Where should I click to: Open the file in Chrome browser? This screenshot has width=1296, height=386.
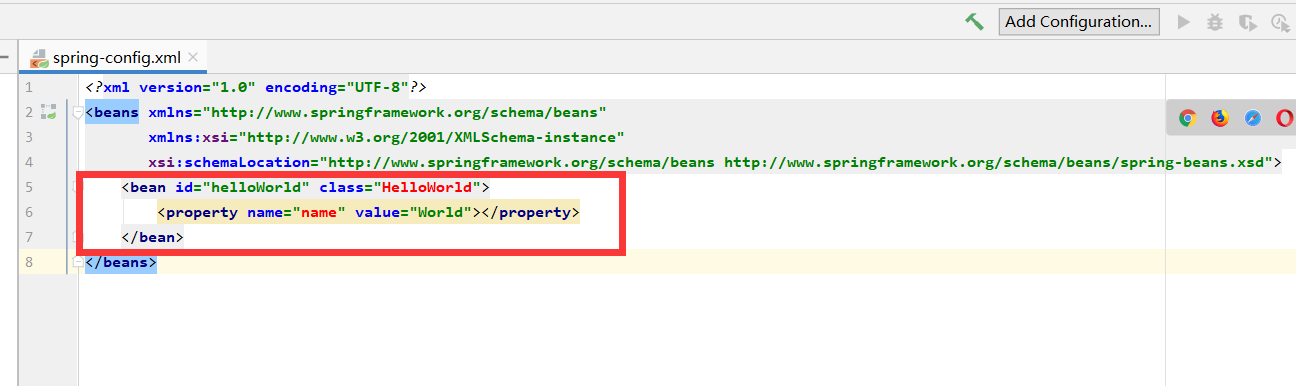point(1187,118)
